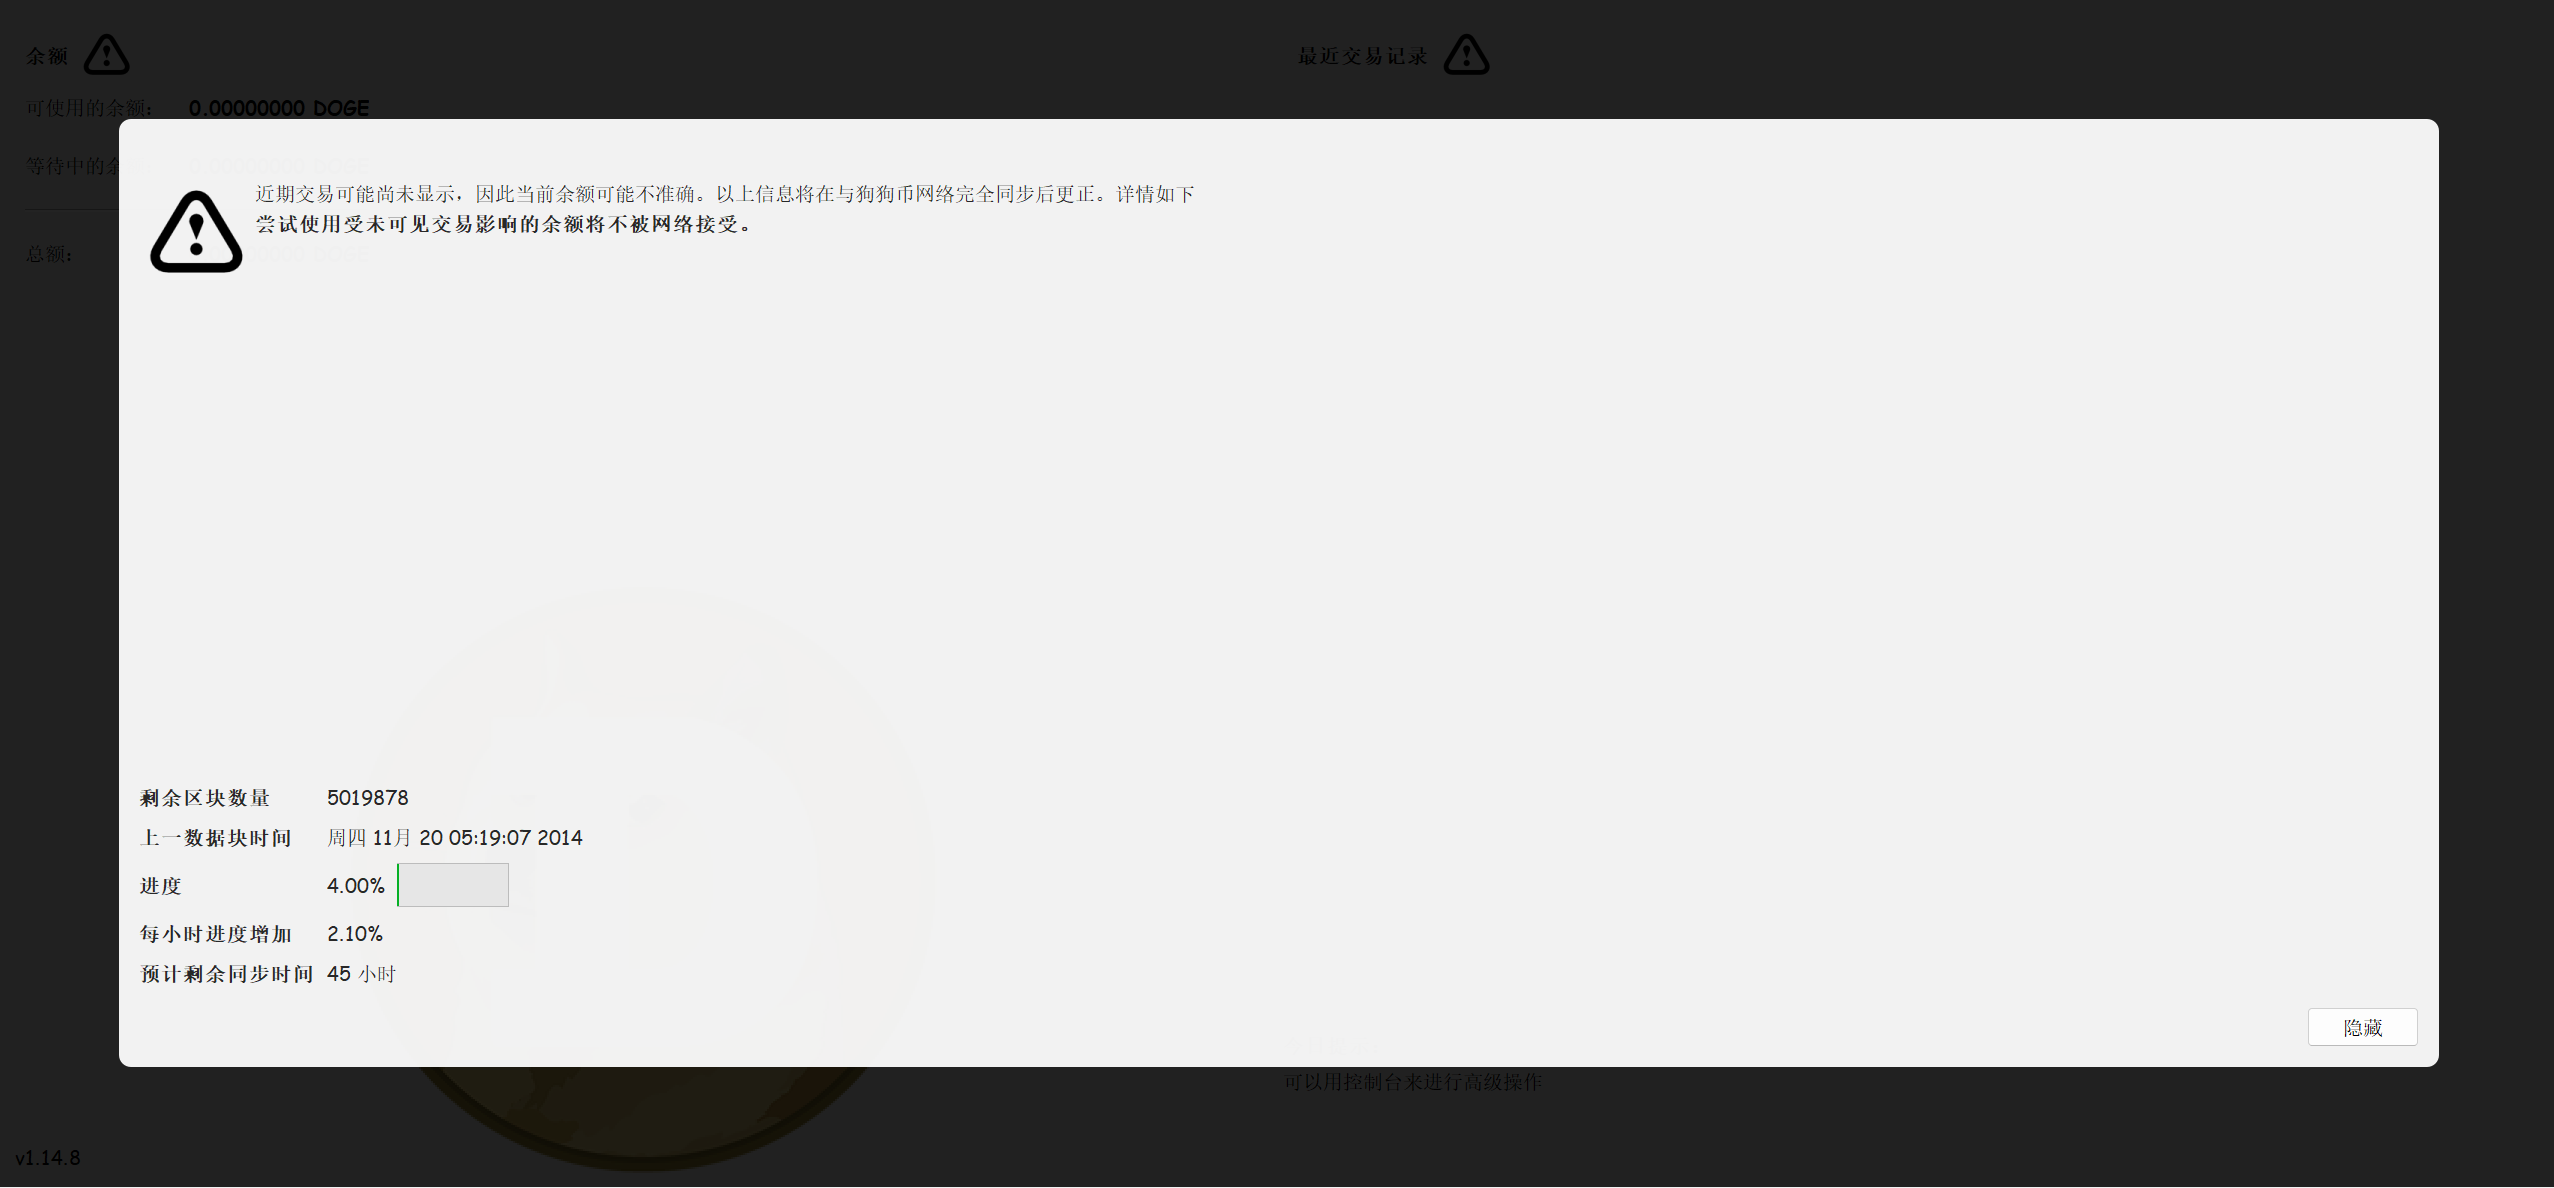Click the 上一数据块时间 label

pos(216,838)
